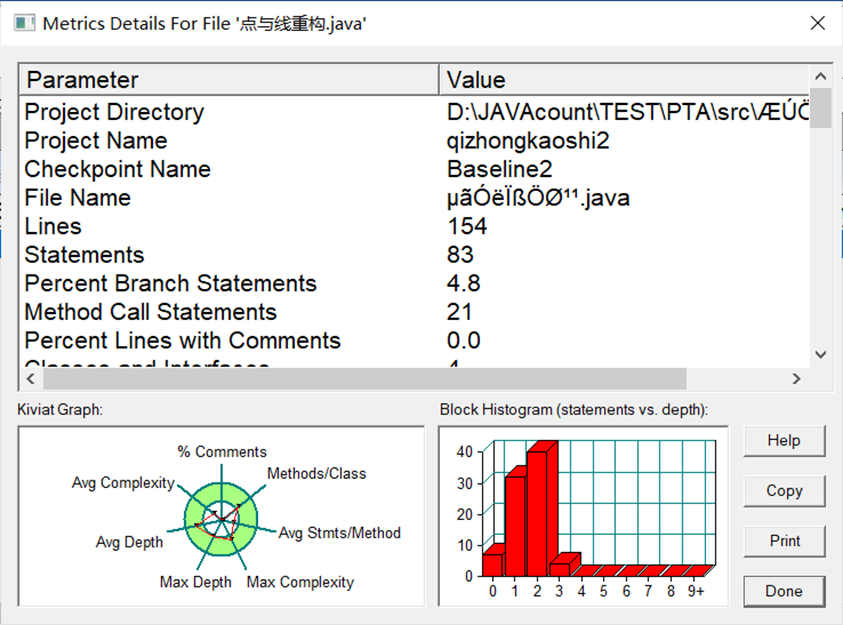Viewport: 843px width, 625px height.
Task: Copy the metrics with Copy button
Action: pyautogui.click(x=784, y=491)
